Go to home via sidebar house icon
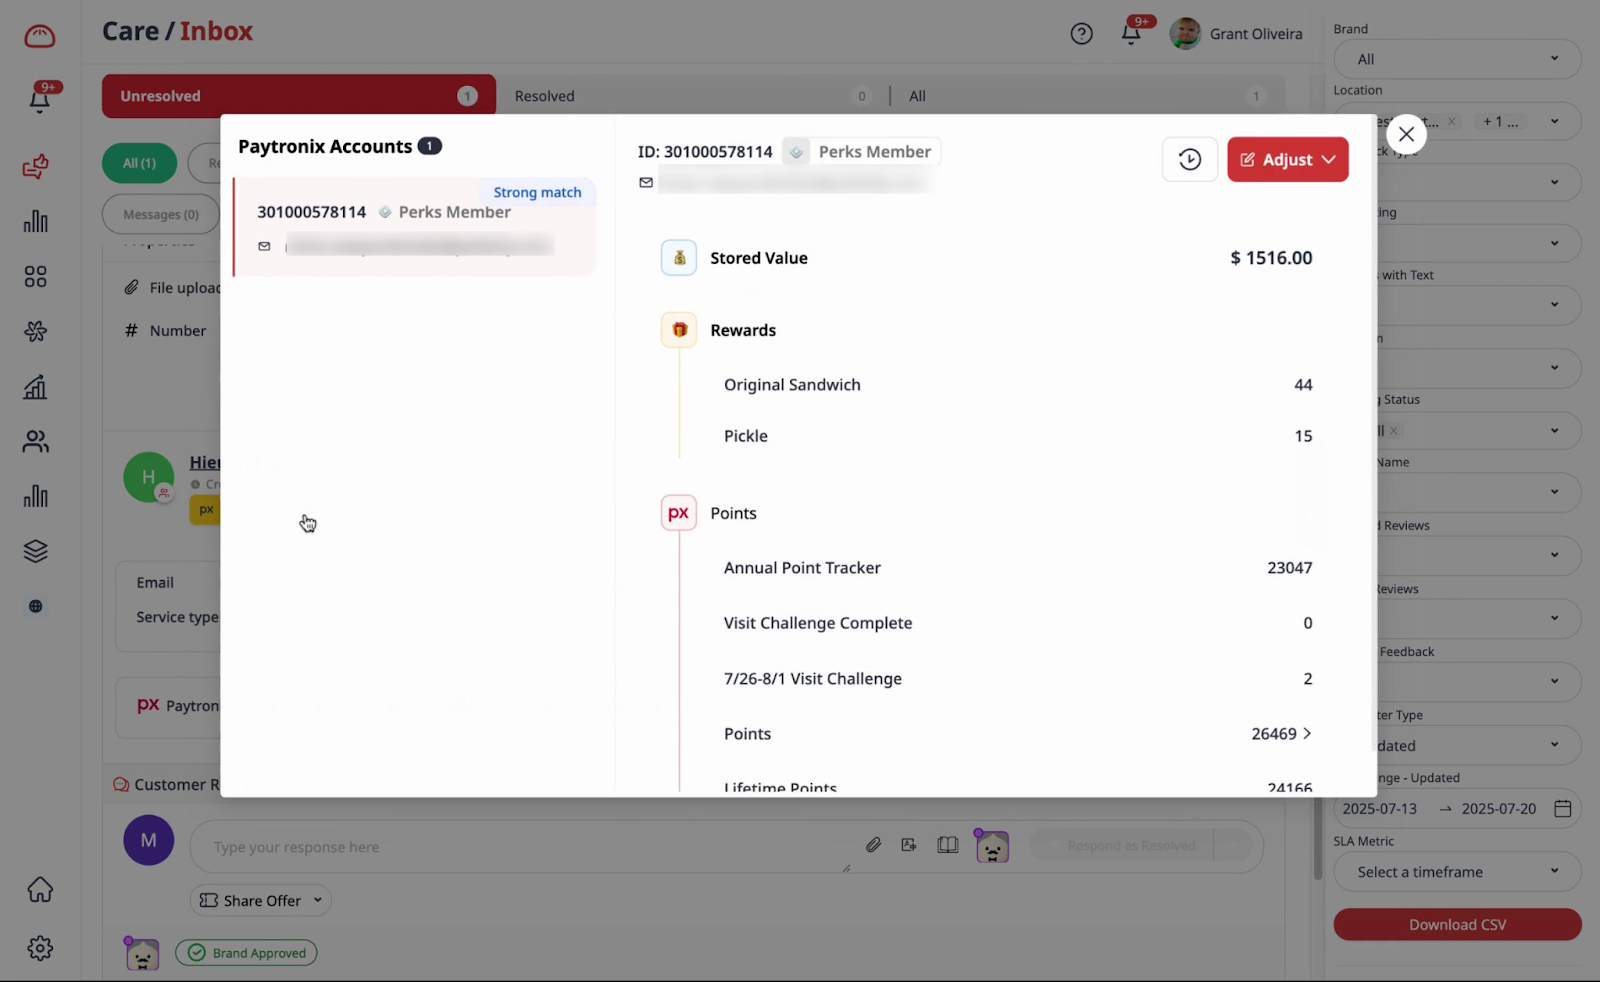This screenshot has width=1600, height=982. coord(40,889)
